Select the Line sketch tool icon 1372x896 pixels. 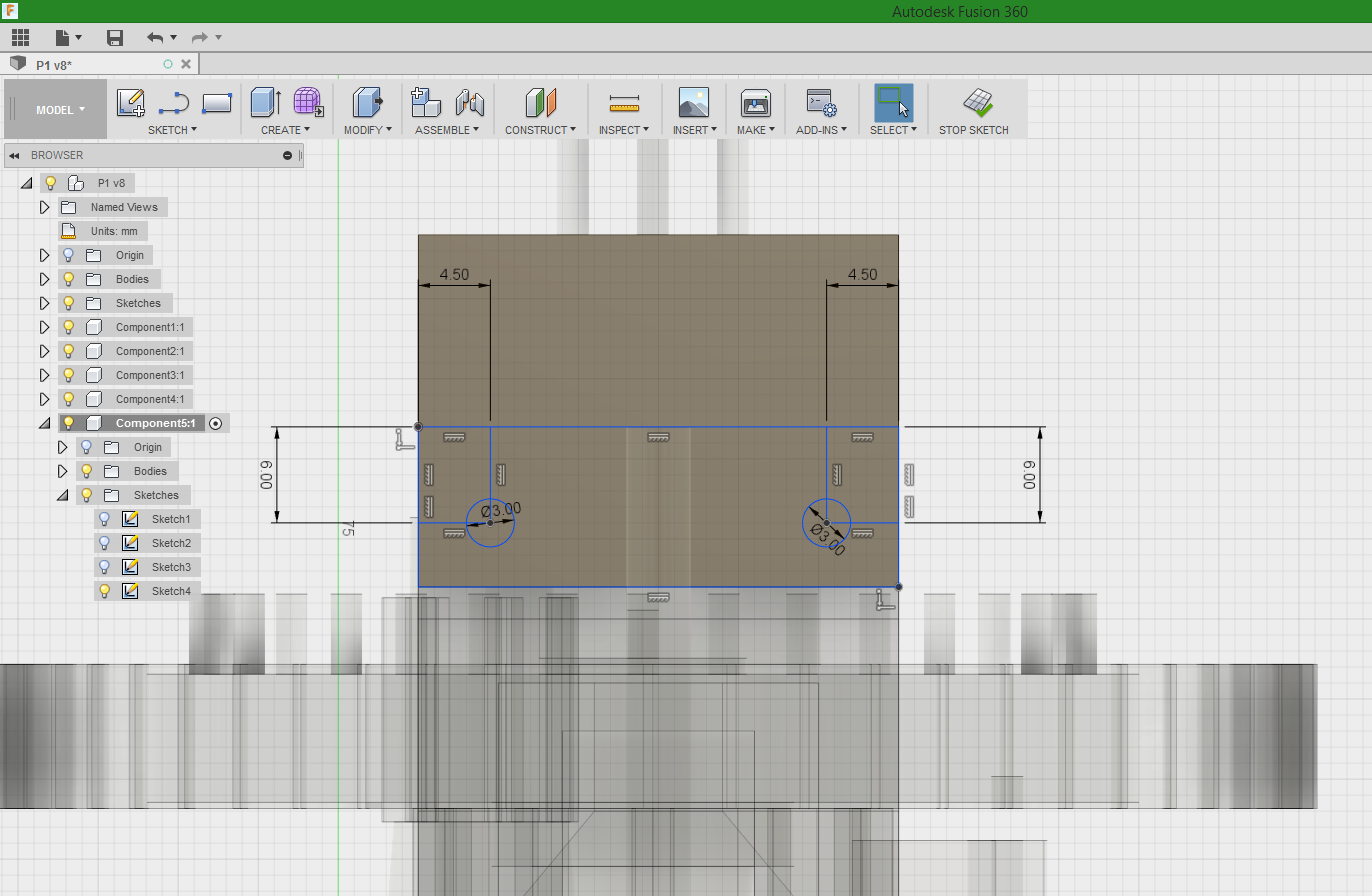pos(174,103)
